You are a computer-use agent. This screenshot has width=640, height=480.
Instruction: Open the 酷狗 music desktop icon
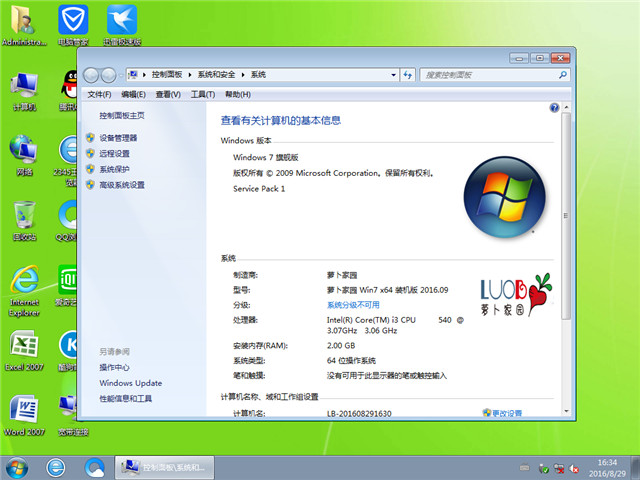point(68,351)
